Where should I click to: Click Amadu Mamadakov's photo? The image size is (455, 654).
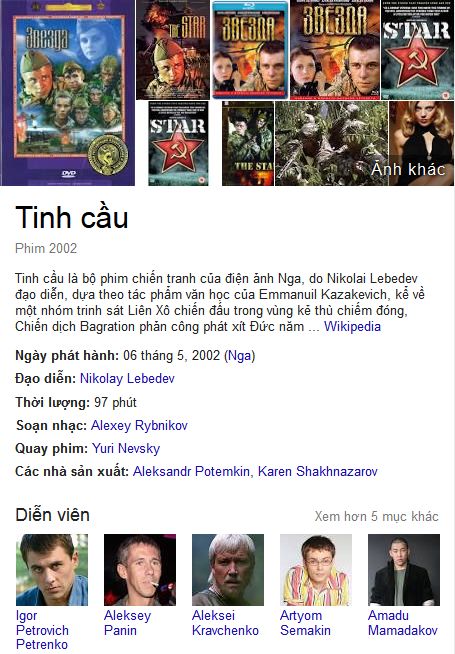(404, 570)
